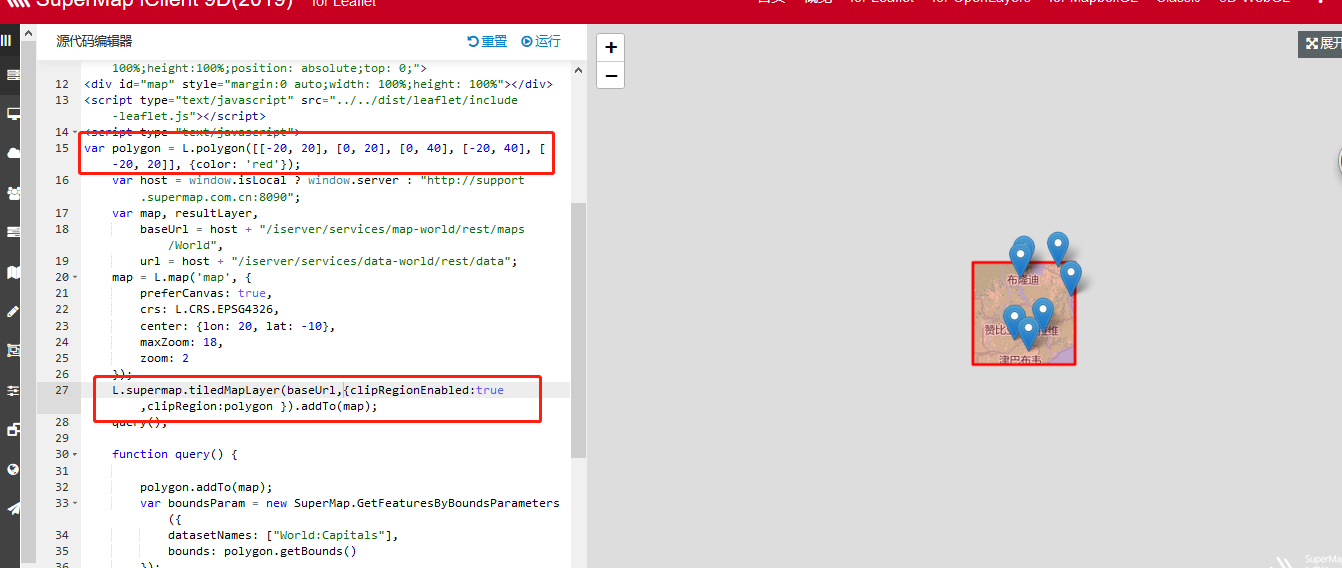
Task: Click the 重置 reset button
Action: tap(487, 41)
